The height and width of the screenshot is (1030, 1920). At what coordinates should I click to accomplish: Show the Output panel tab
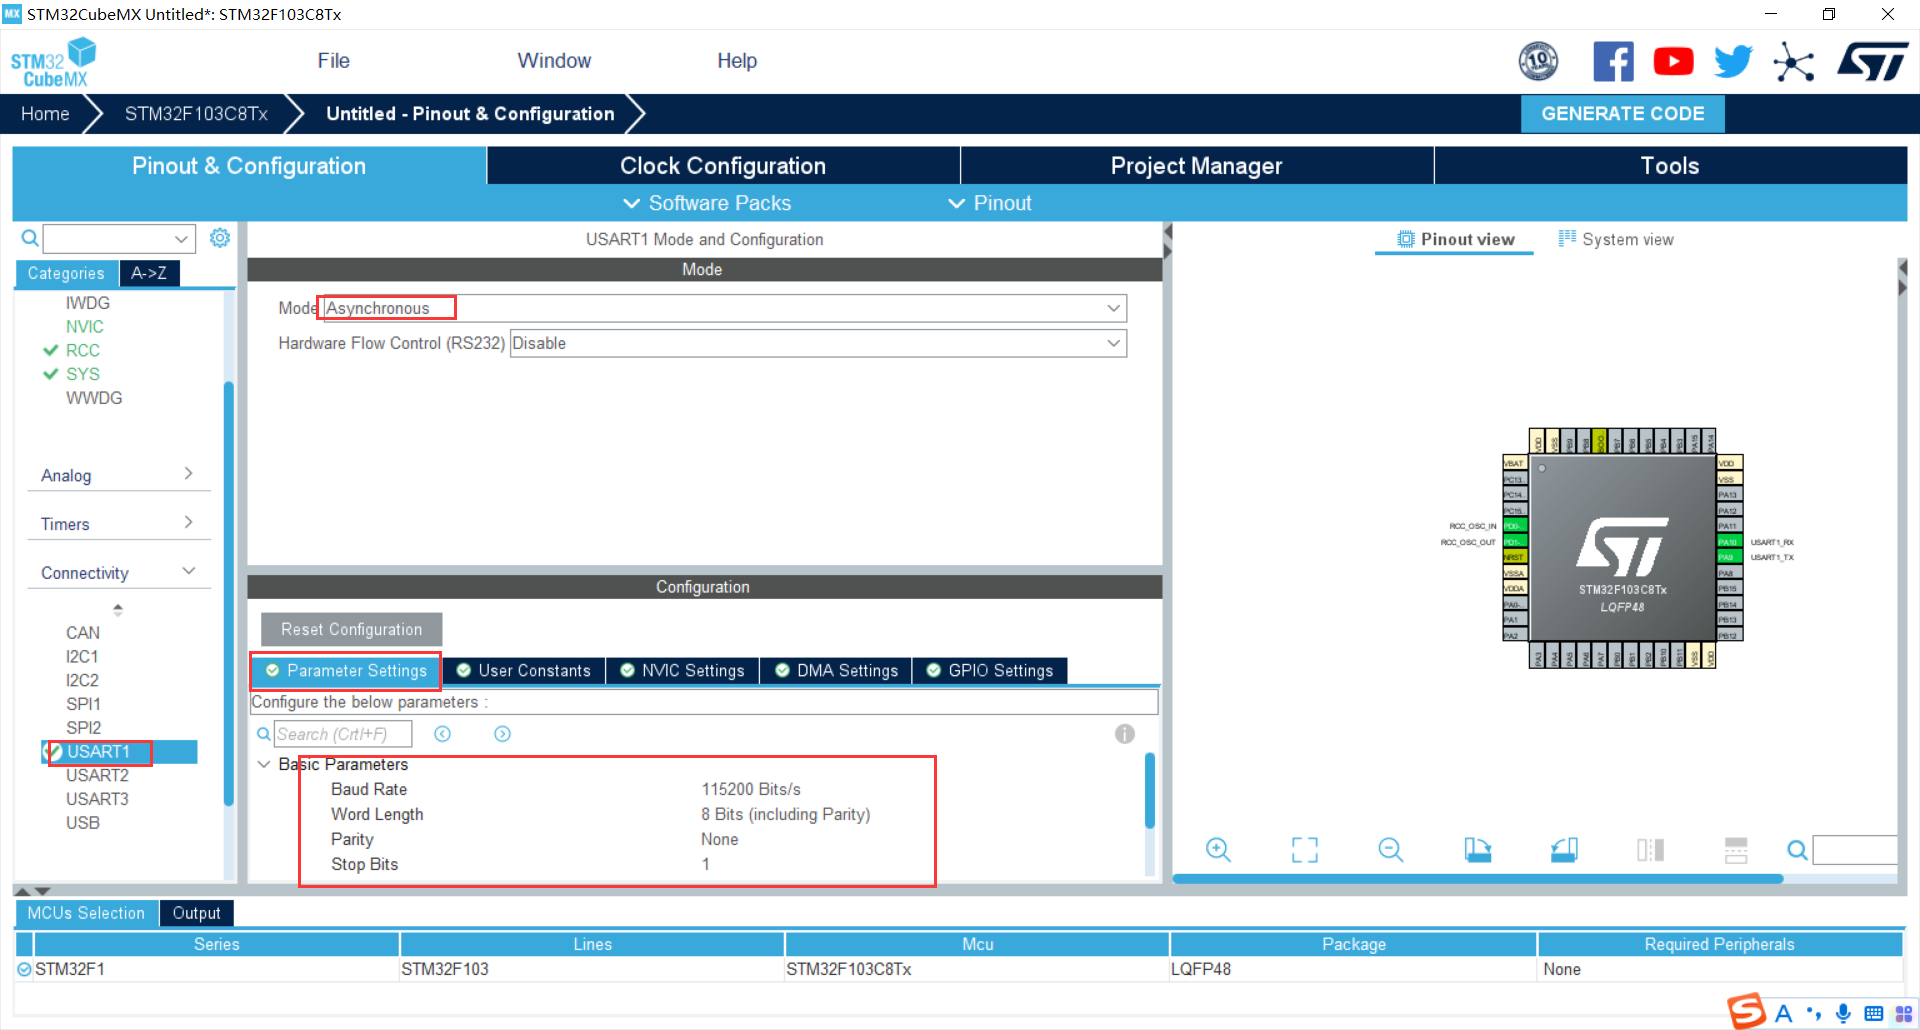196,913
